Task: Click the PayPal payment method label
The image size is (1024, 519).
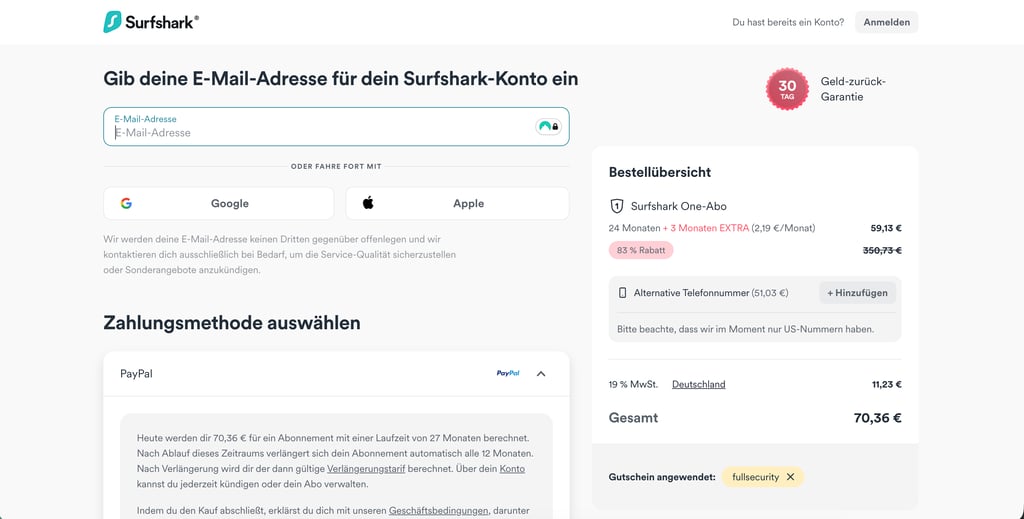Action: [x=136, y=373]
